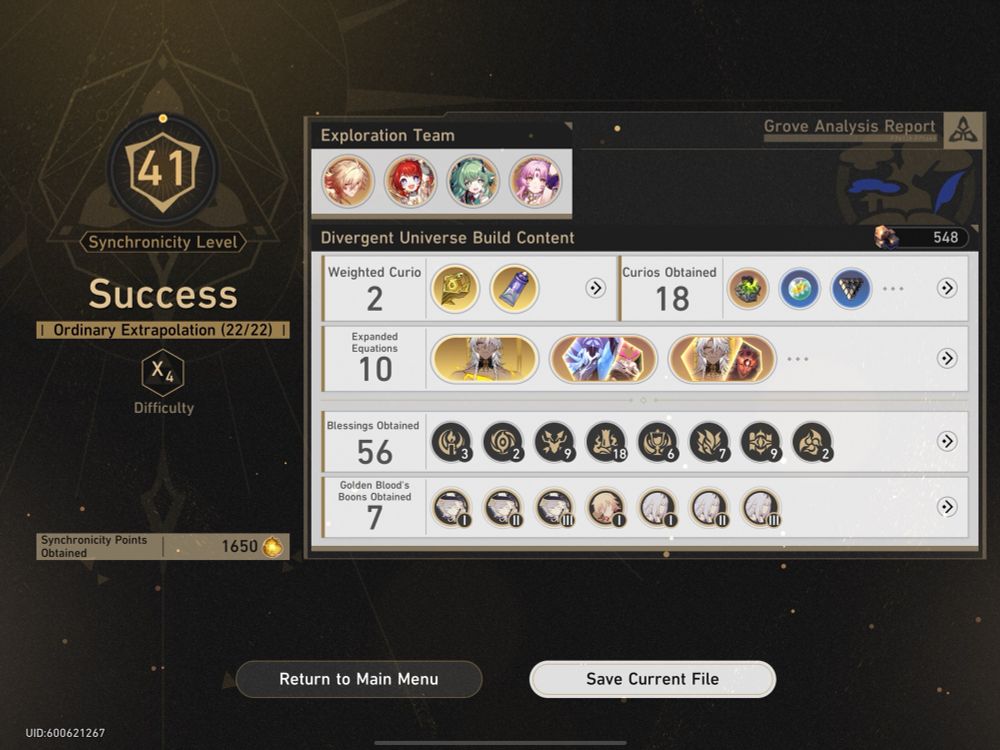Select the green-haired team member portrait
The width and height of the screenshot is (1000, 750).
473,182
